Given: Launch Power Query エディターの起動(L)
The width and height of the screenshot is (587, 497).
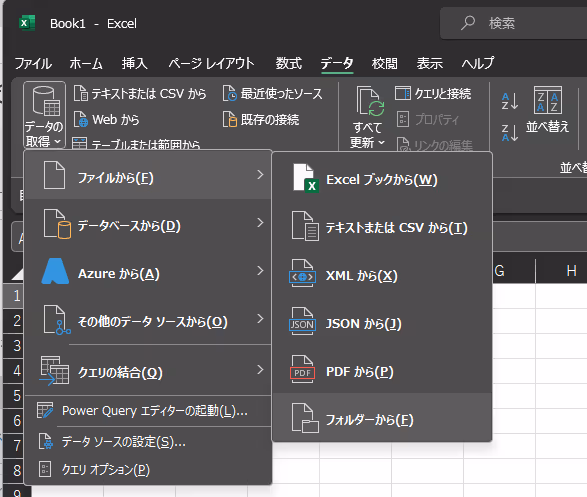Looking at the screenshot, I should [x=147, y=411].
